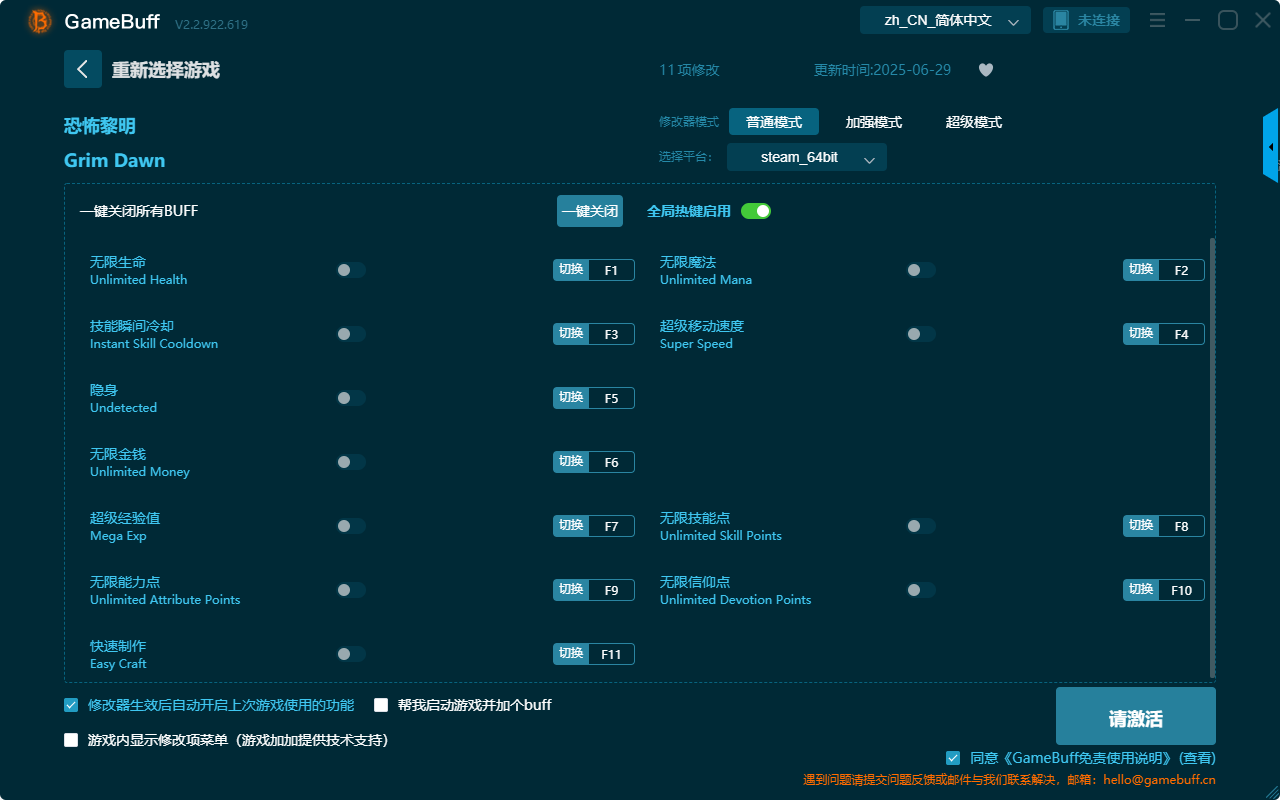Uncheck the GameBuff disclaimer agreement checkbox

[x=953, y=757]
